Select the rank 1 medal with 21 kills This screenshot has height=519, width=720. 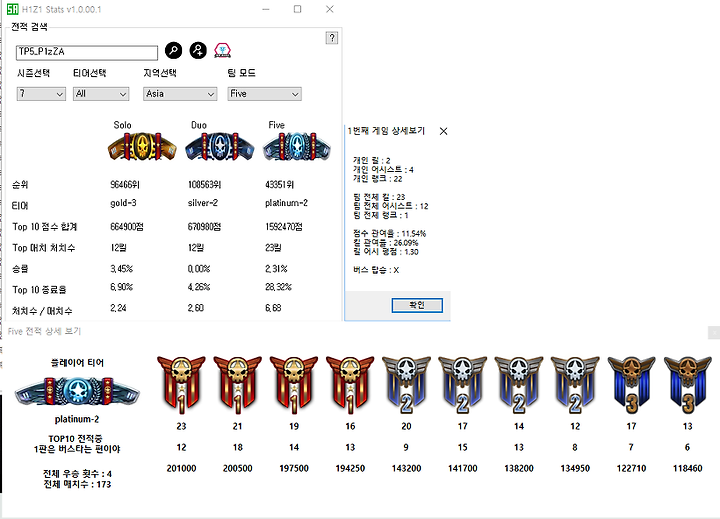pos(237,385)
